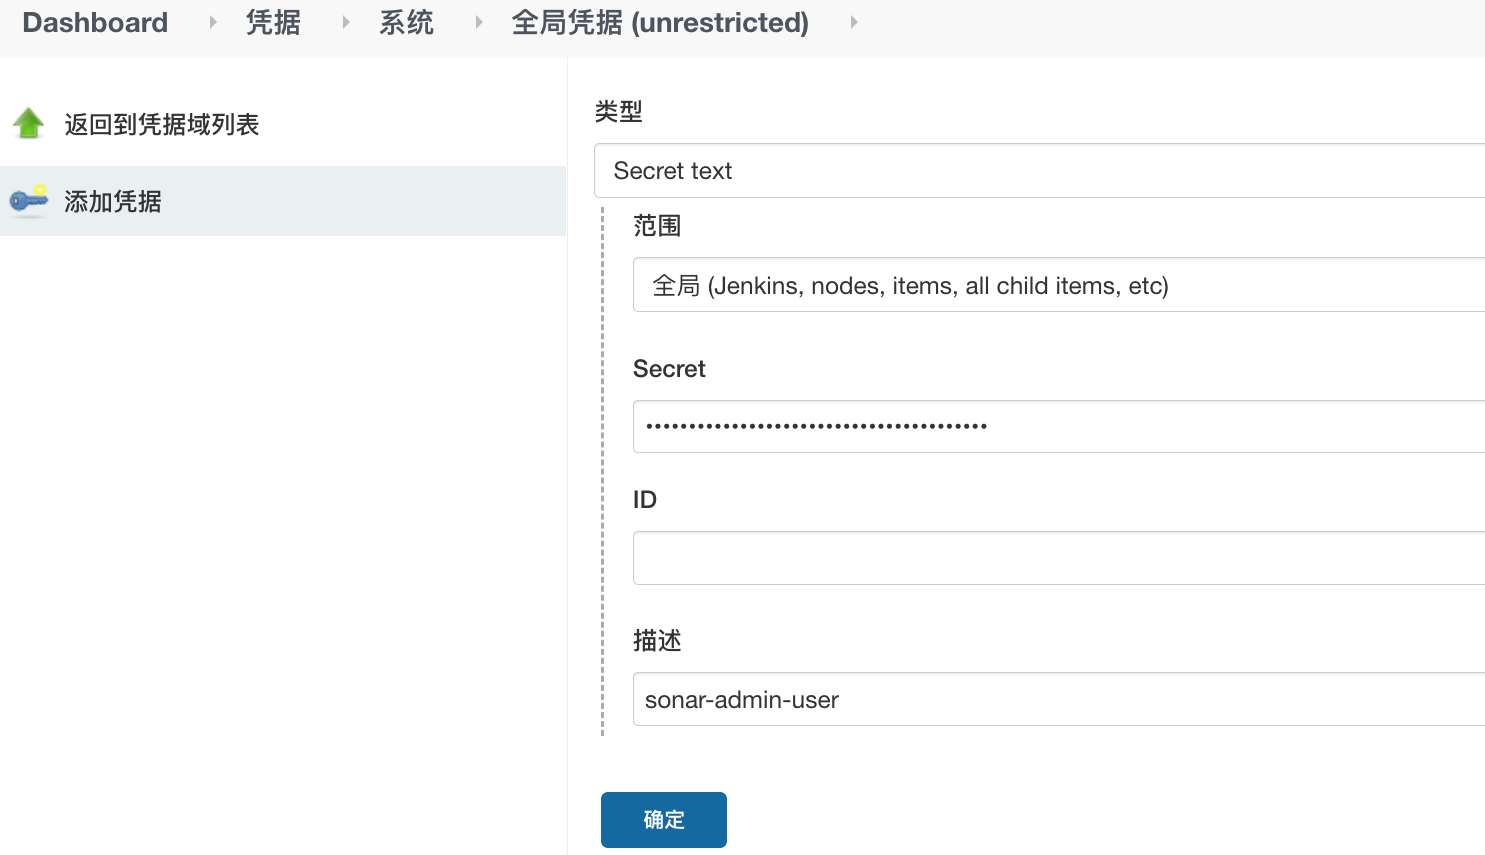This screenshot has height=855, width=1485.
Task: Click the ID label text
Action: (x=645, y=500)
